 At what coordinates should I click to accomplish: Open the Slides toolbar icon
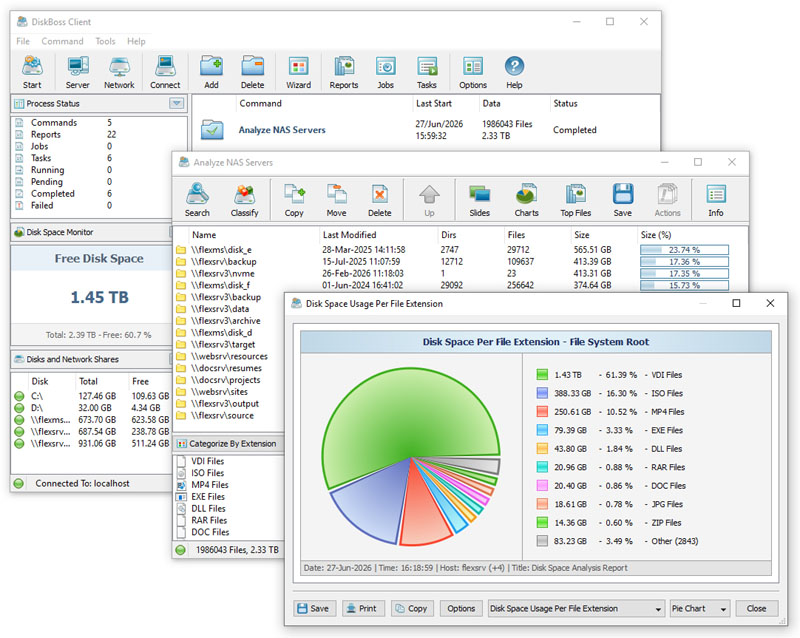480,200
